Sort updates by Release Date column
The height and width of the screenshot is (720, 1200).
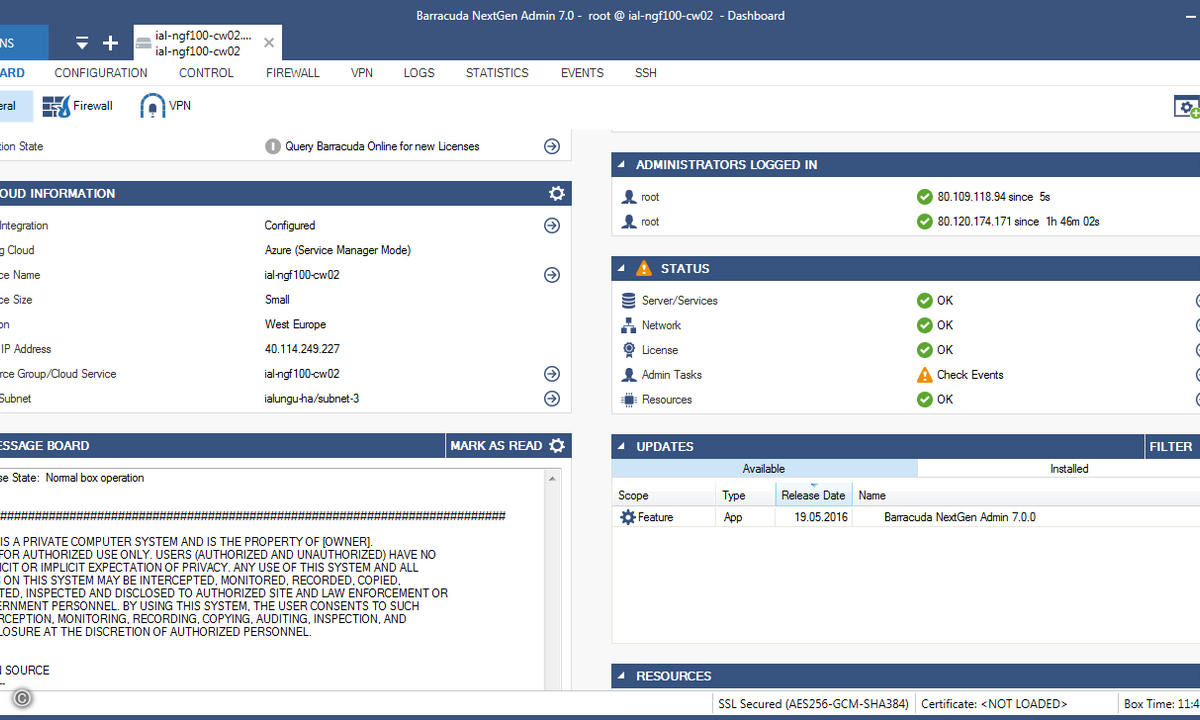812,496
